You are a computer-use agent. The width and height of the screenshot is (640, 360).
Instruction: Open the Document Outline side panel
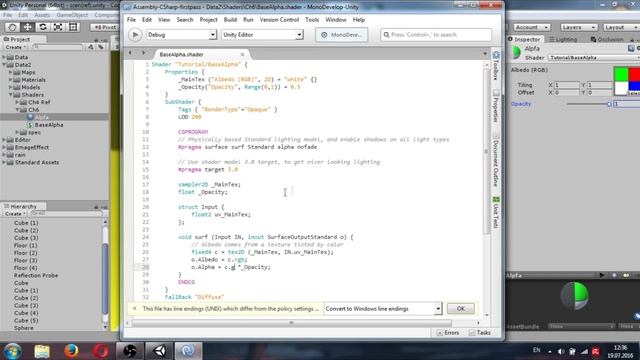tap(496, 160)
